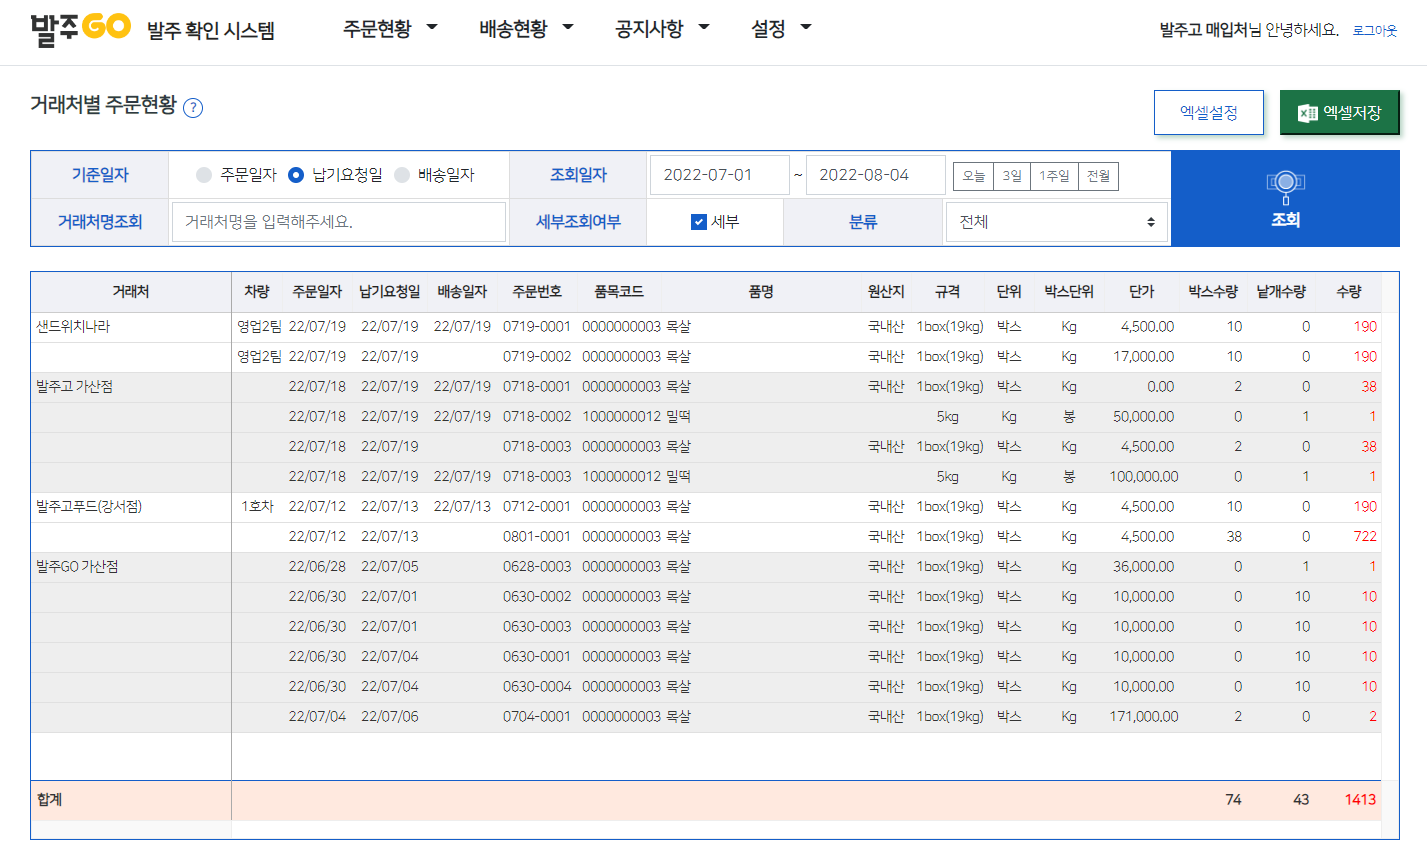Click the 주문번호 column header
Viewport: 1427px width, 862px height.
click(537, 292)
